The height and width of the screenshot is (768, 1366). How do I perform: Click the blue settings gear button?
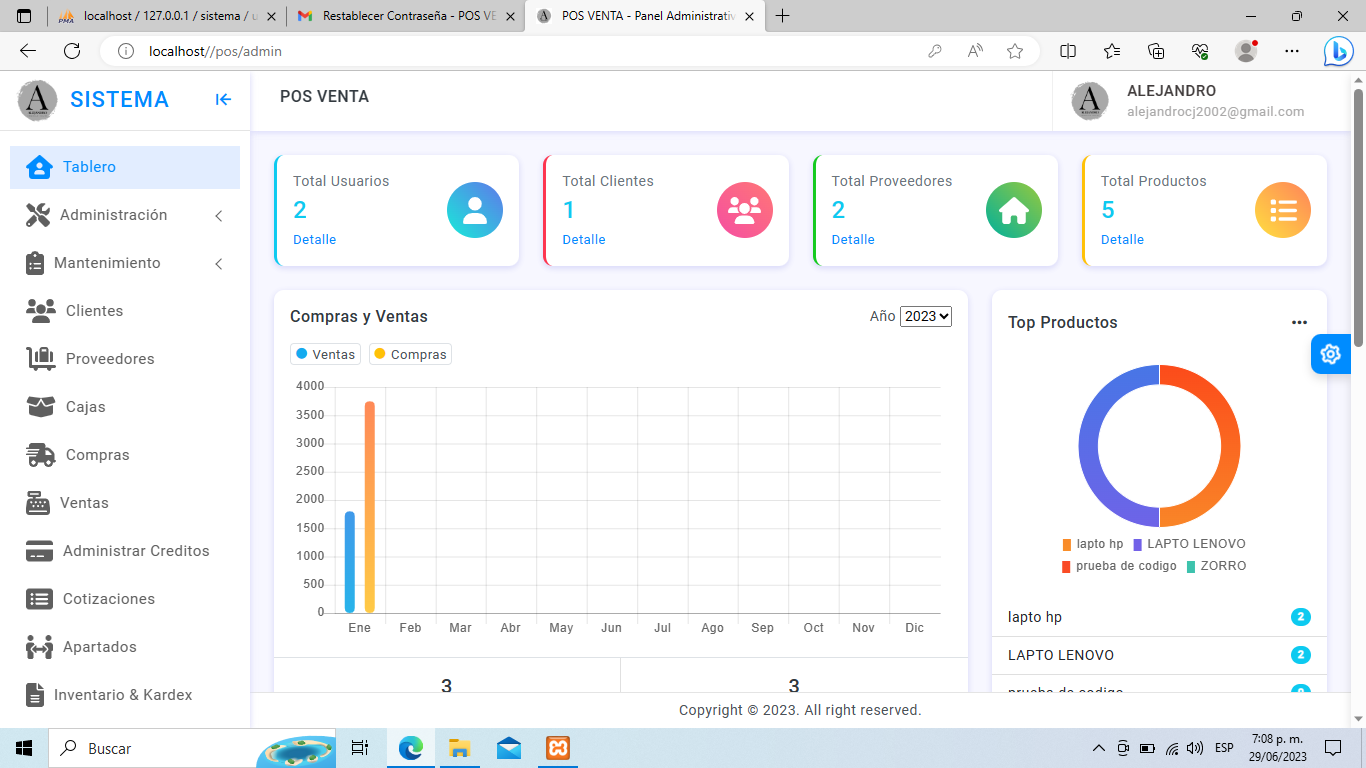pos(1330,354)
